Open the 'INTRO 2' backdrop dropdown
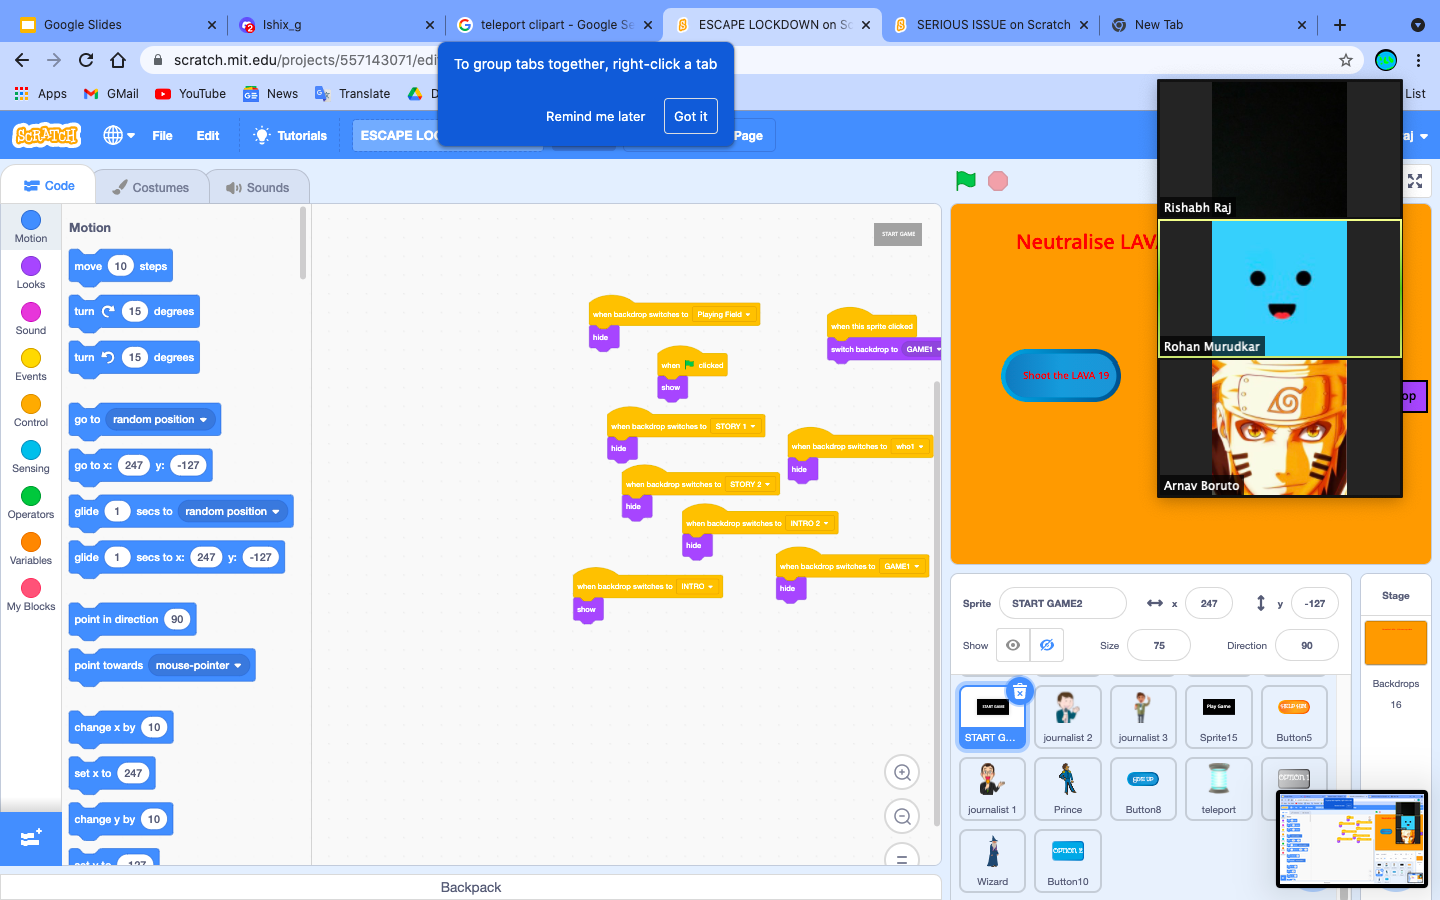 click(810, 523)
